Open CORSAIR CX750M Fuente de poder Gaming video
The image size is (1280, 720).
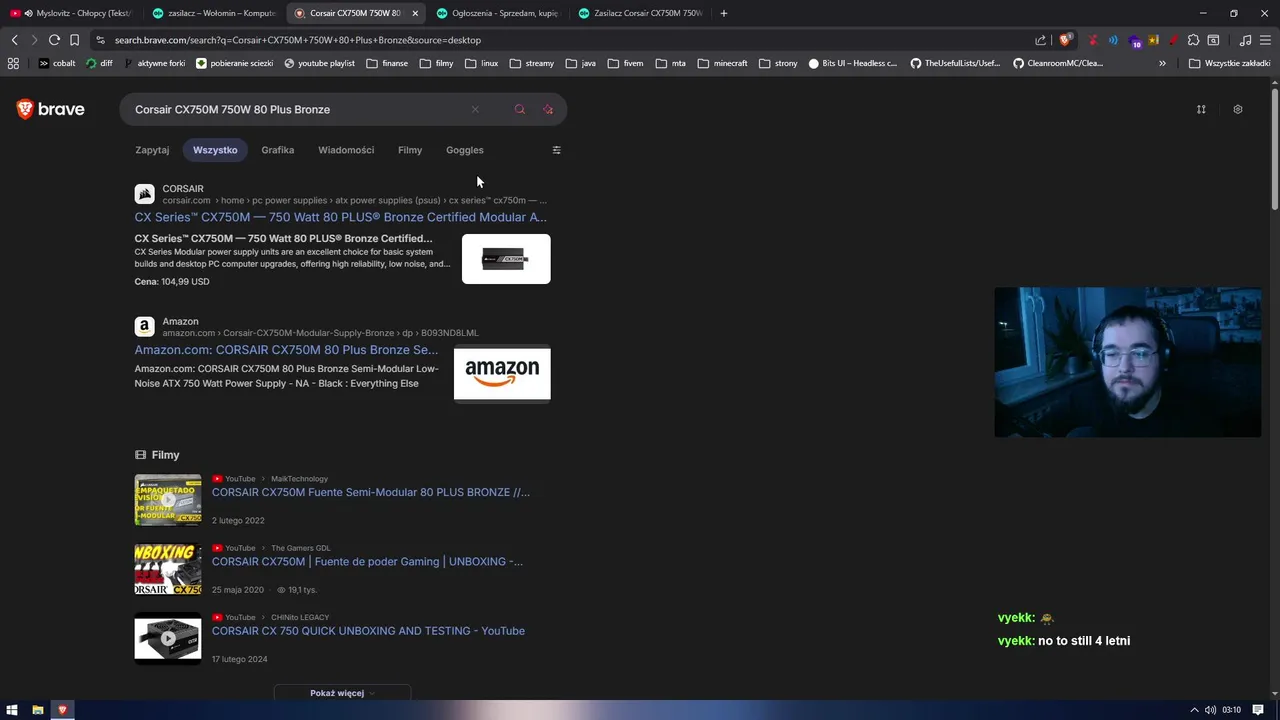click(x=367, y=561)
